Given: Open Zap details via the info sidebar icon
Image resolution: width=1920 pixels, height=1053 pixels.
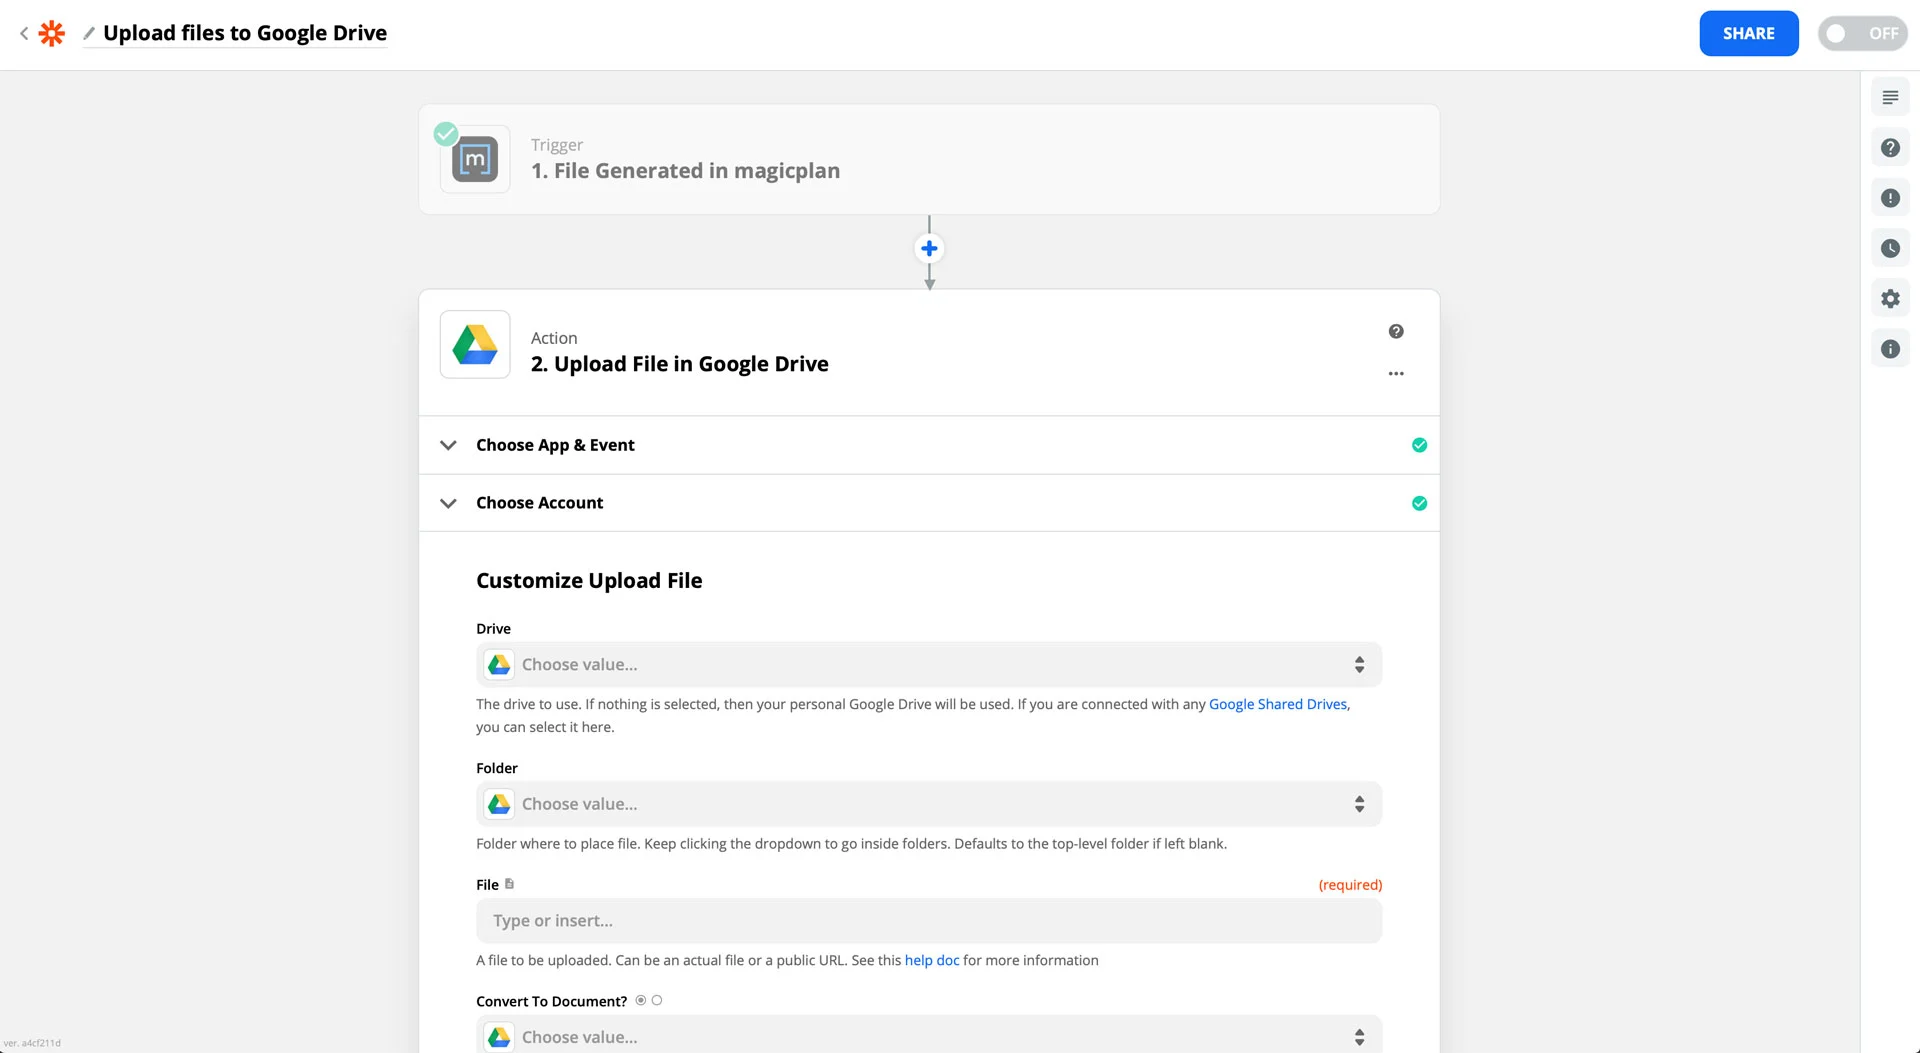Looking at the screenshot, I should point(1890,348).
